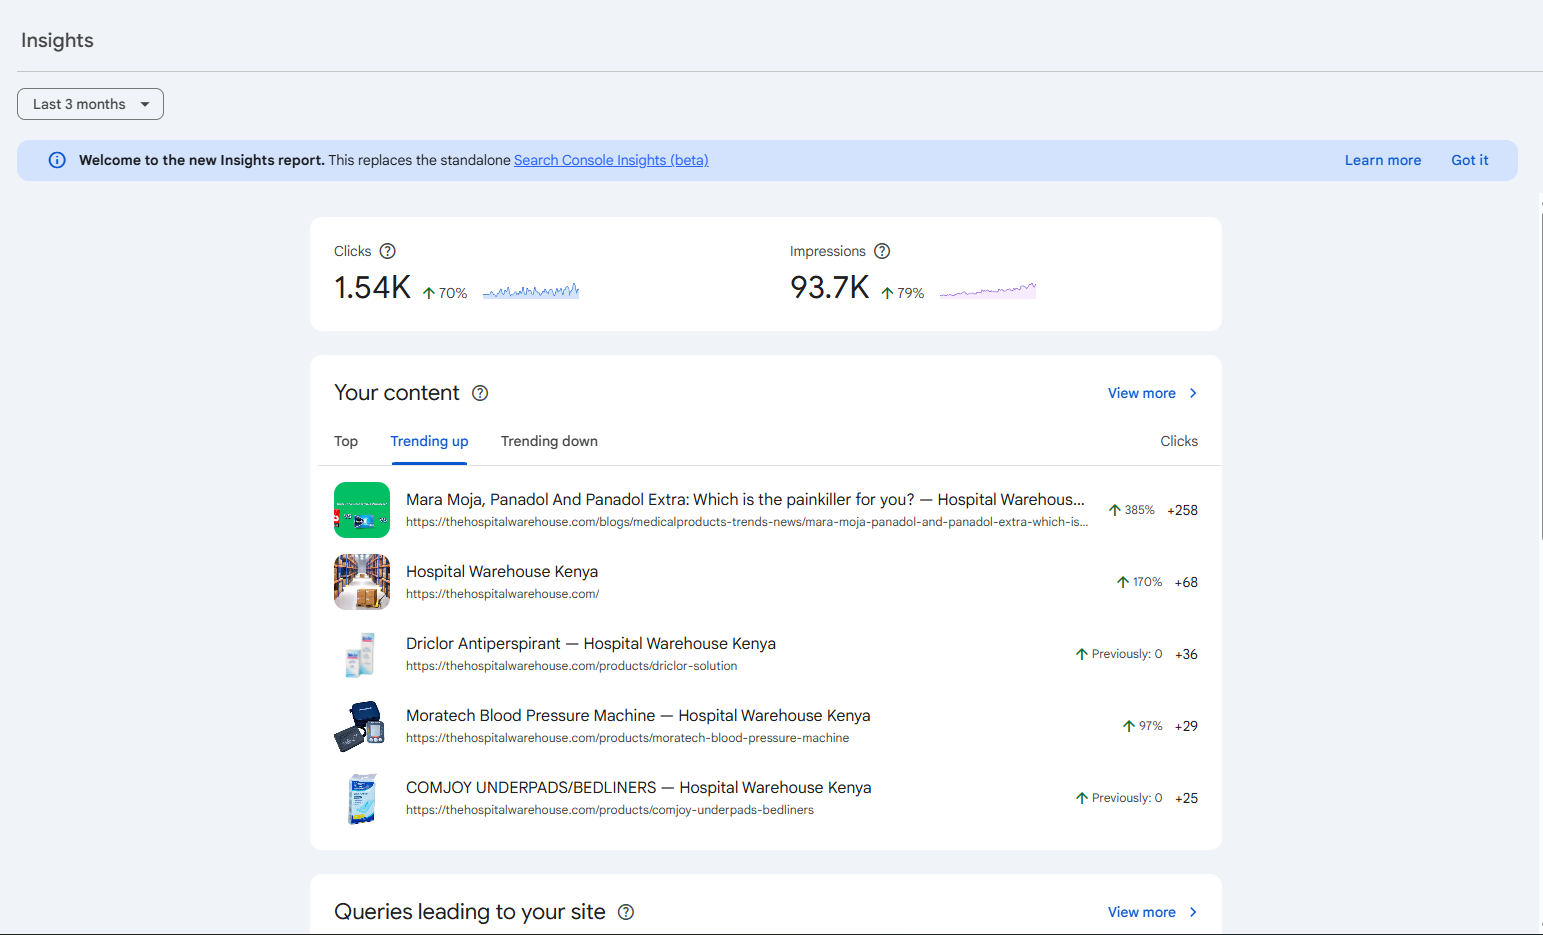1543x935 pixels.
Task: Click https://thehospitalwarehouse.com/ URL text
Action: pyautogui.click(x=502, y=594)
